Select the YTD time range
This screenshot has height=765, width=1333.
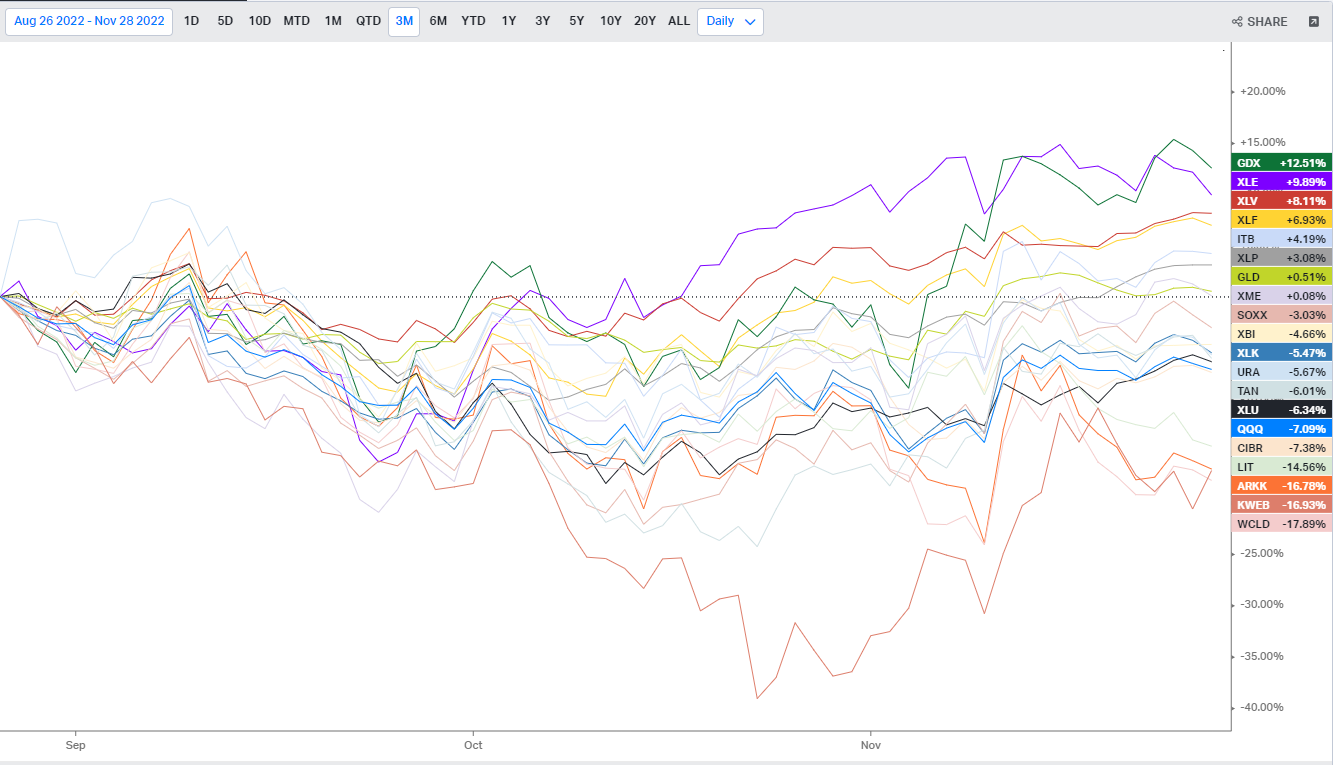click(473, 21)
